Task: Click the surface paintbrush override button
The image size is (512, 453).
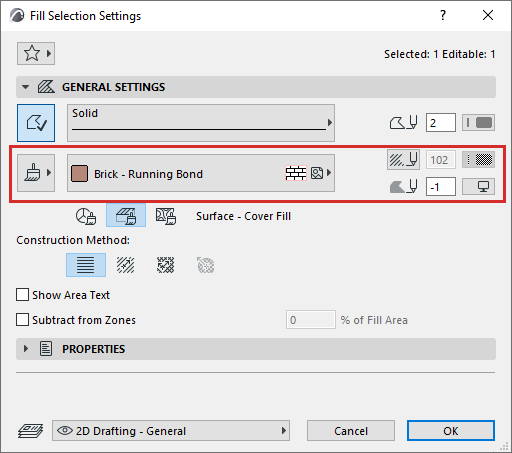Action: coord(36,173)
